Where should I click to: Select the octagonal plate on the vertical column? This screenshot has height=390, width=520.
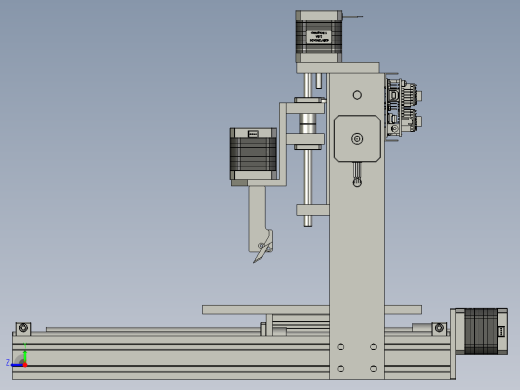[x=357, y=139]
